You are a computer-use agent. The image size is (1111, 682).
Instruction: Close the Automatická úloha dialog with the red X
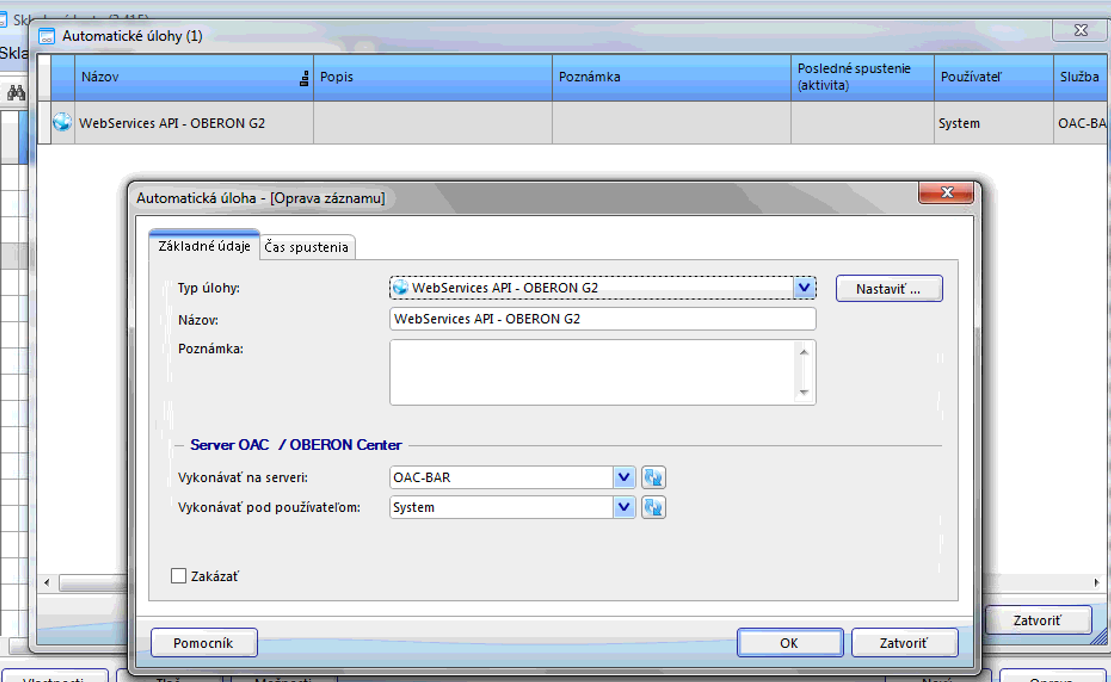coord(945,195)
